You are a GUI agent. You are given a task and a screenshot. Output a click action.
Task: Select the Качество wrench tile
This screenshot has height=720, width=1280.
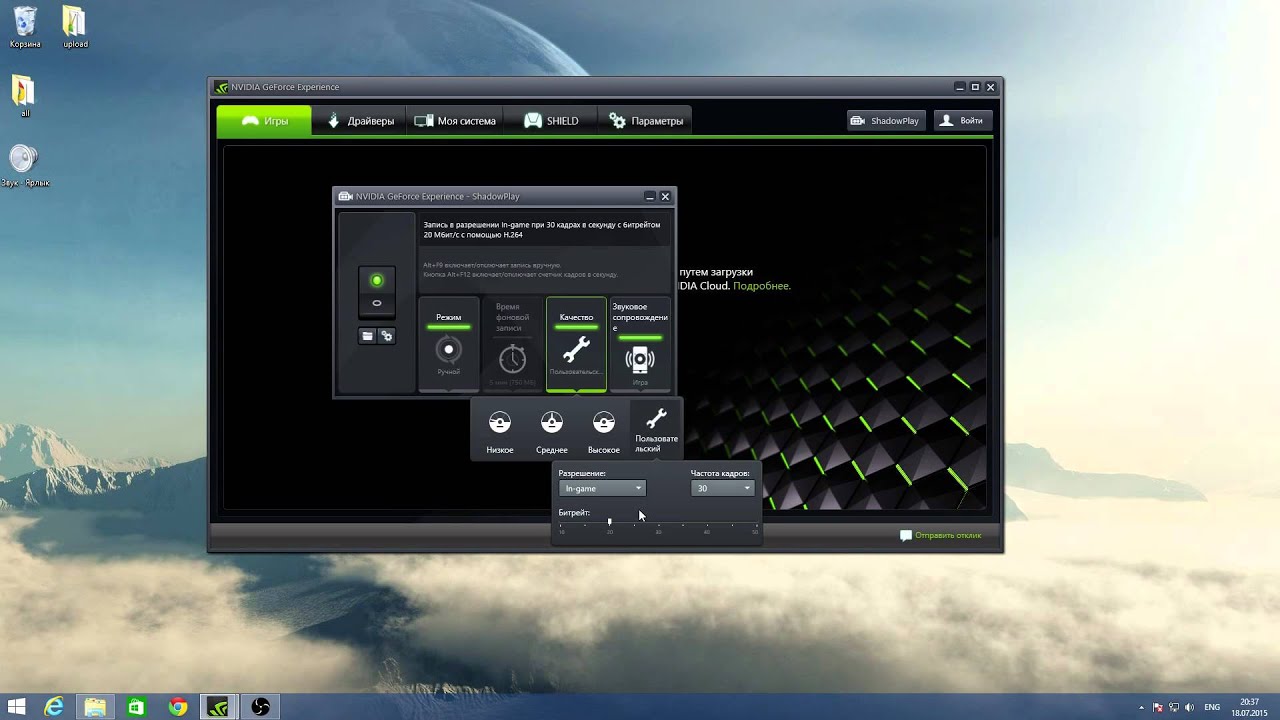point(576,344)
